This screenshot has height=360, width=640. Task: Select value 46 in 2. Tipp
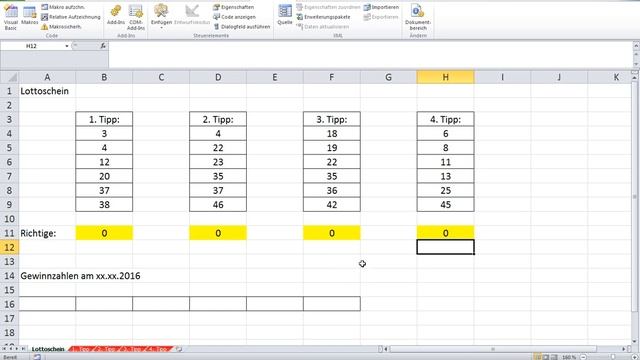point(218,204)
